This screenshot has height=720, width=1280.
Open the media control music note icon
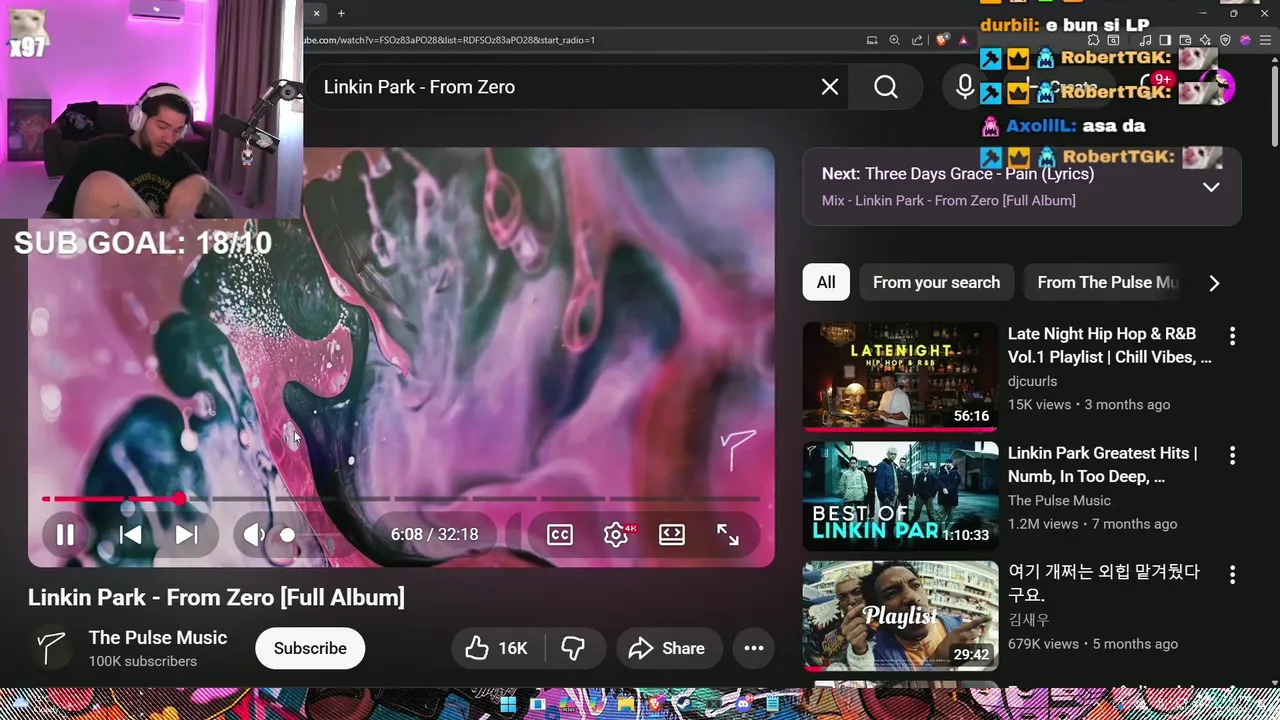[x=1146, y=40]
